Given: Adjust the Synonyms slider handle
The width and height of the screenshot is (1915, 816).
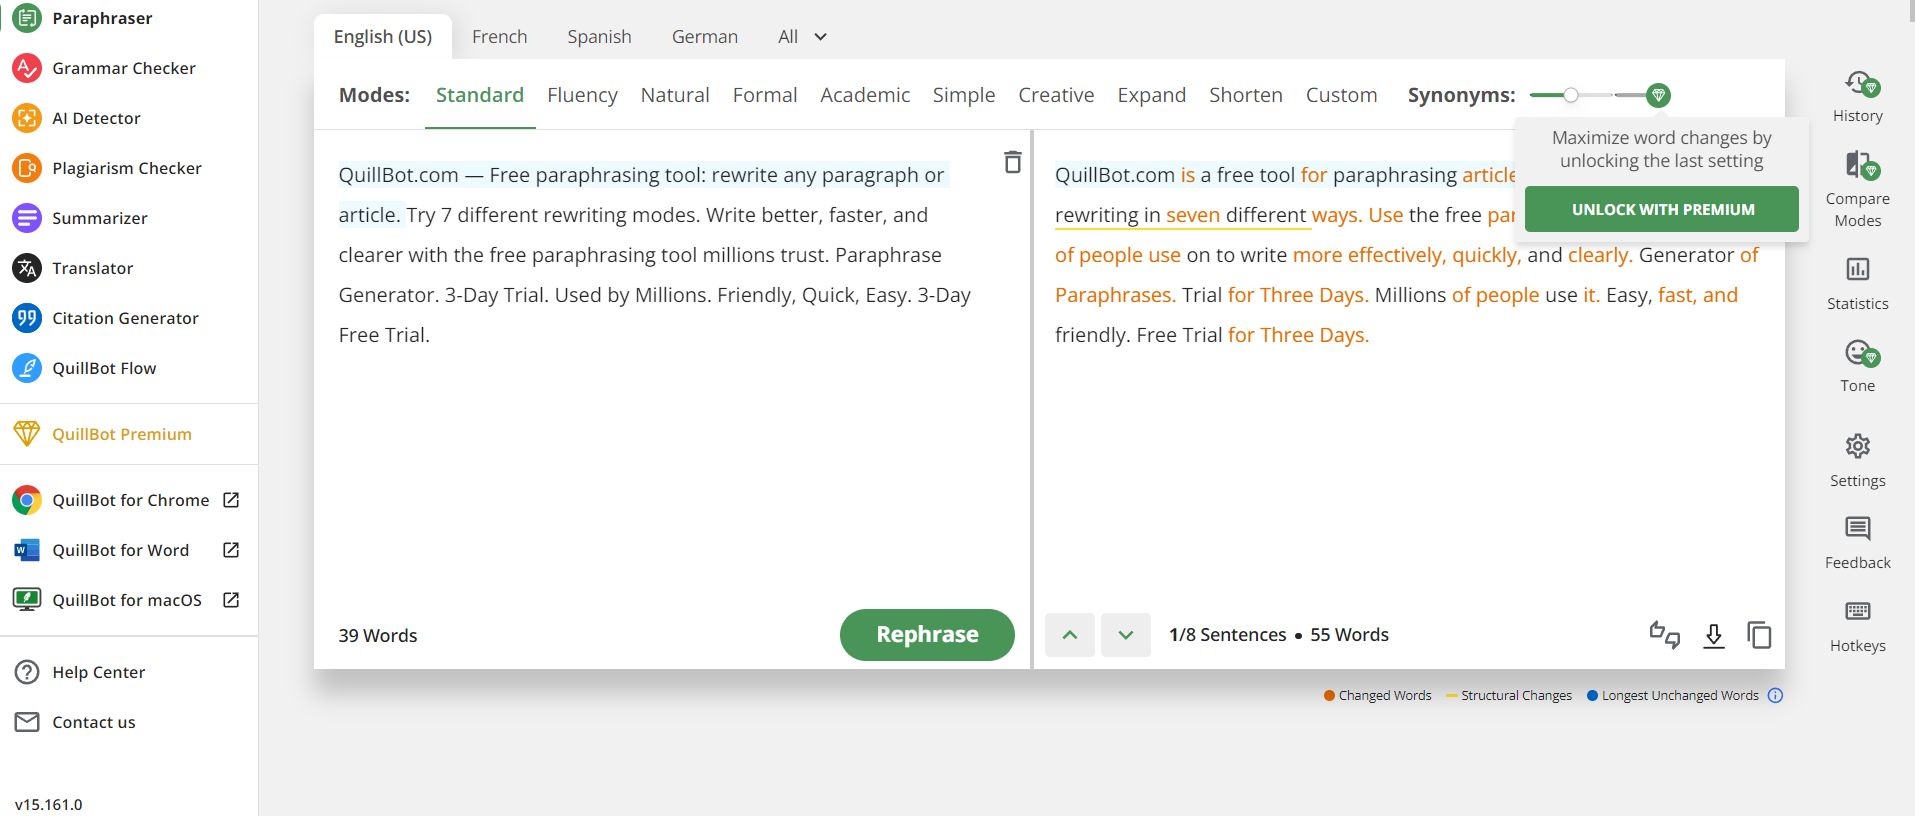Looking at the screenshot, I should [1571, 95].
